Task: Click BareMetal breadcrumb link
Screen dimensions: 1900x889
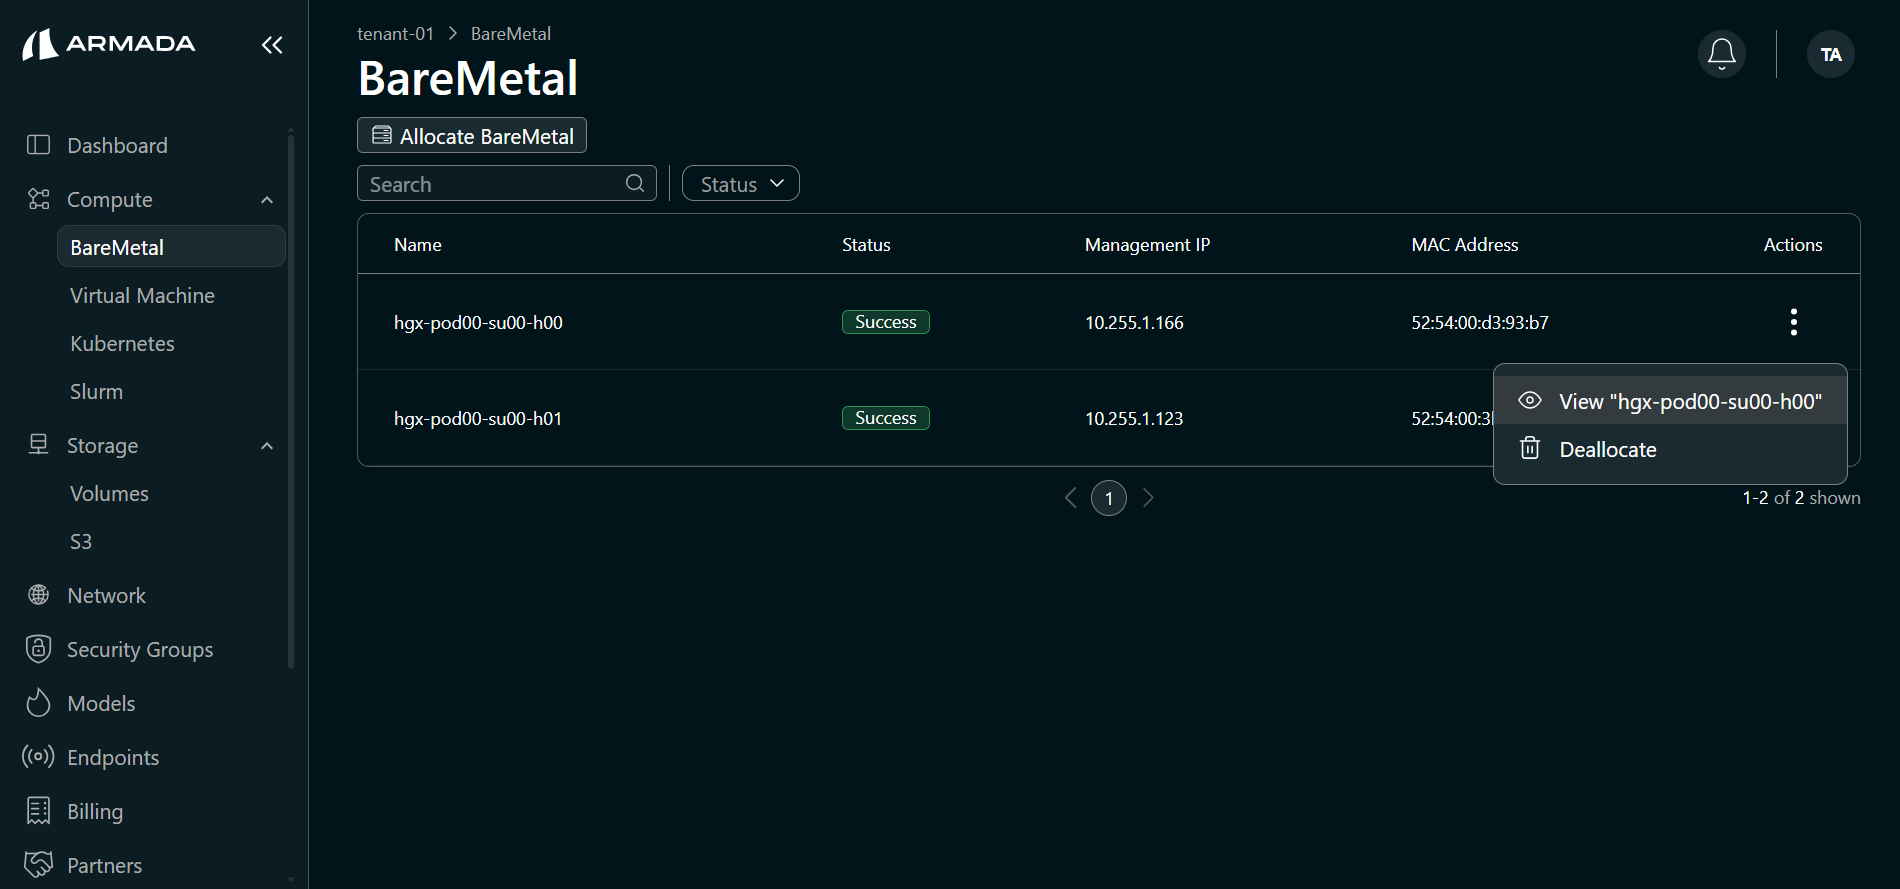Action: 511,33
